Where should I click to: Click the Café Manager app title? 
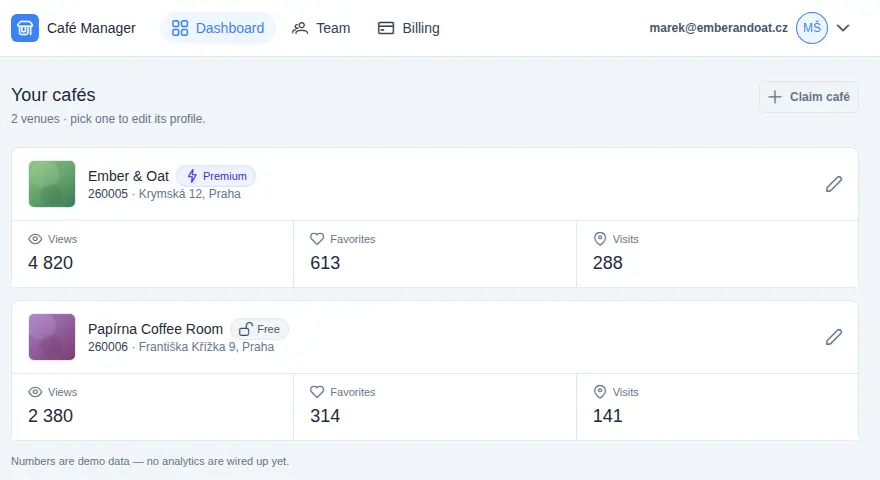tap(91, 28)
